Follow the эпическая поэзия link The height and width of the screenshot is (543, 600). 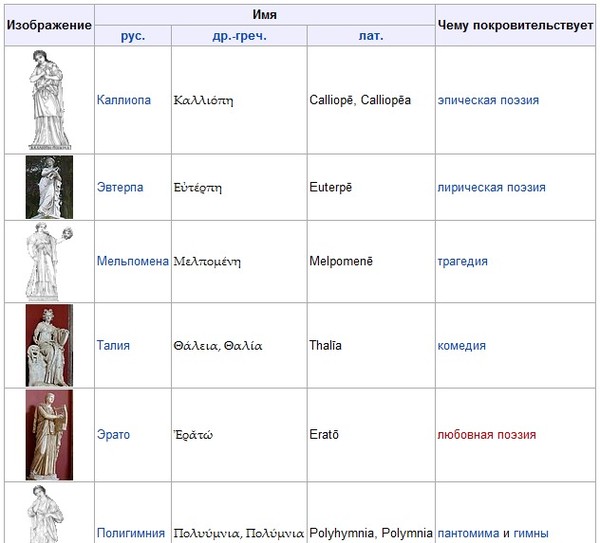coord(488,100)
